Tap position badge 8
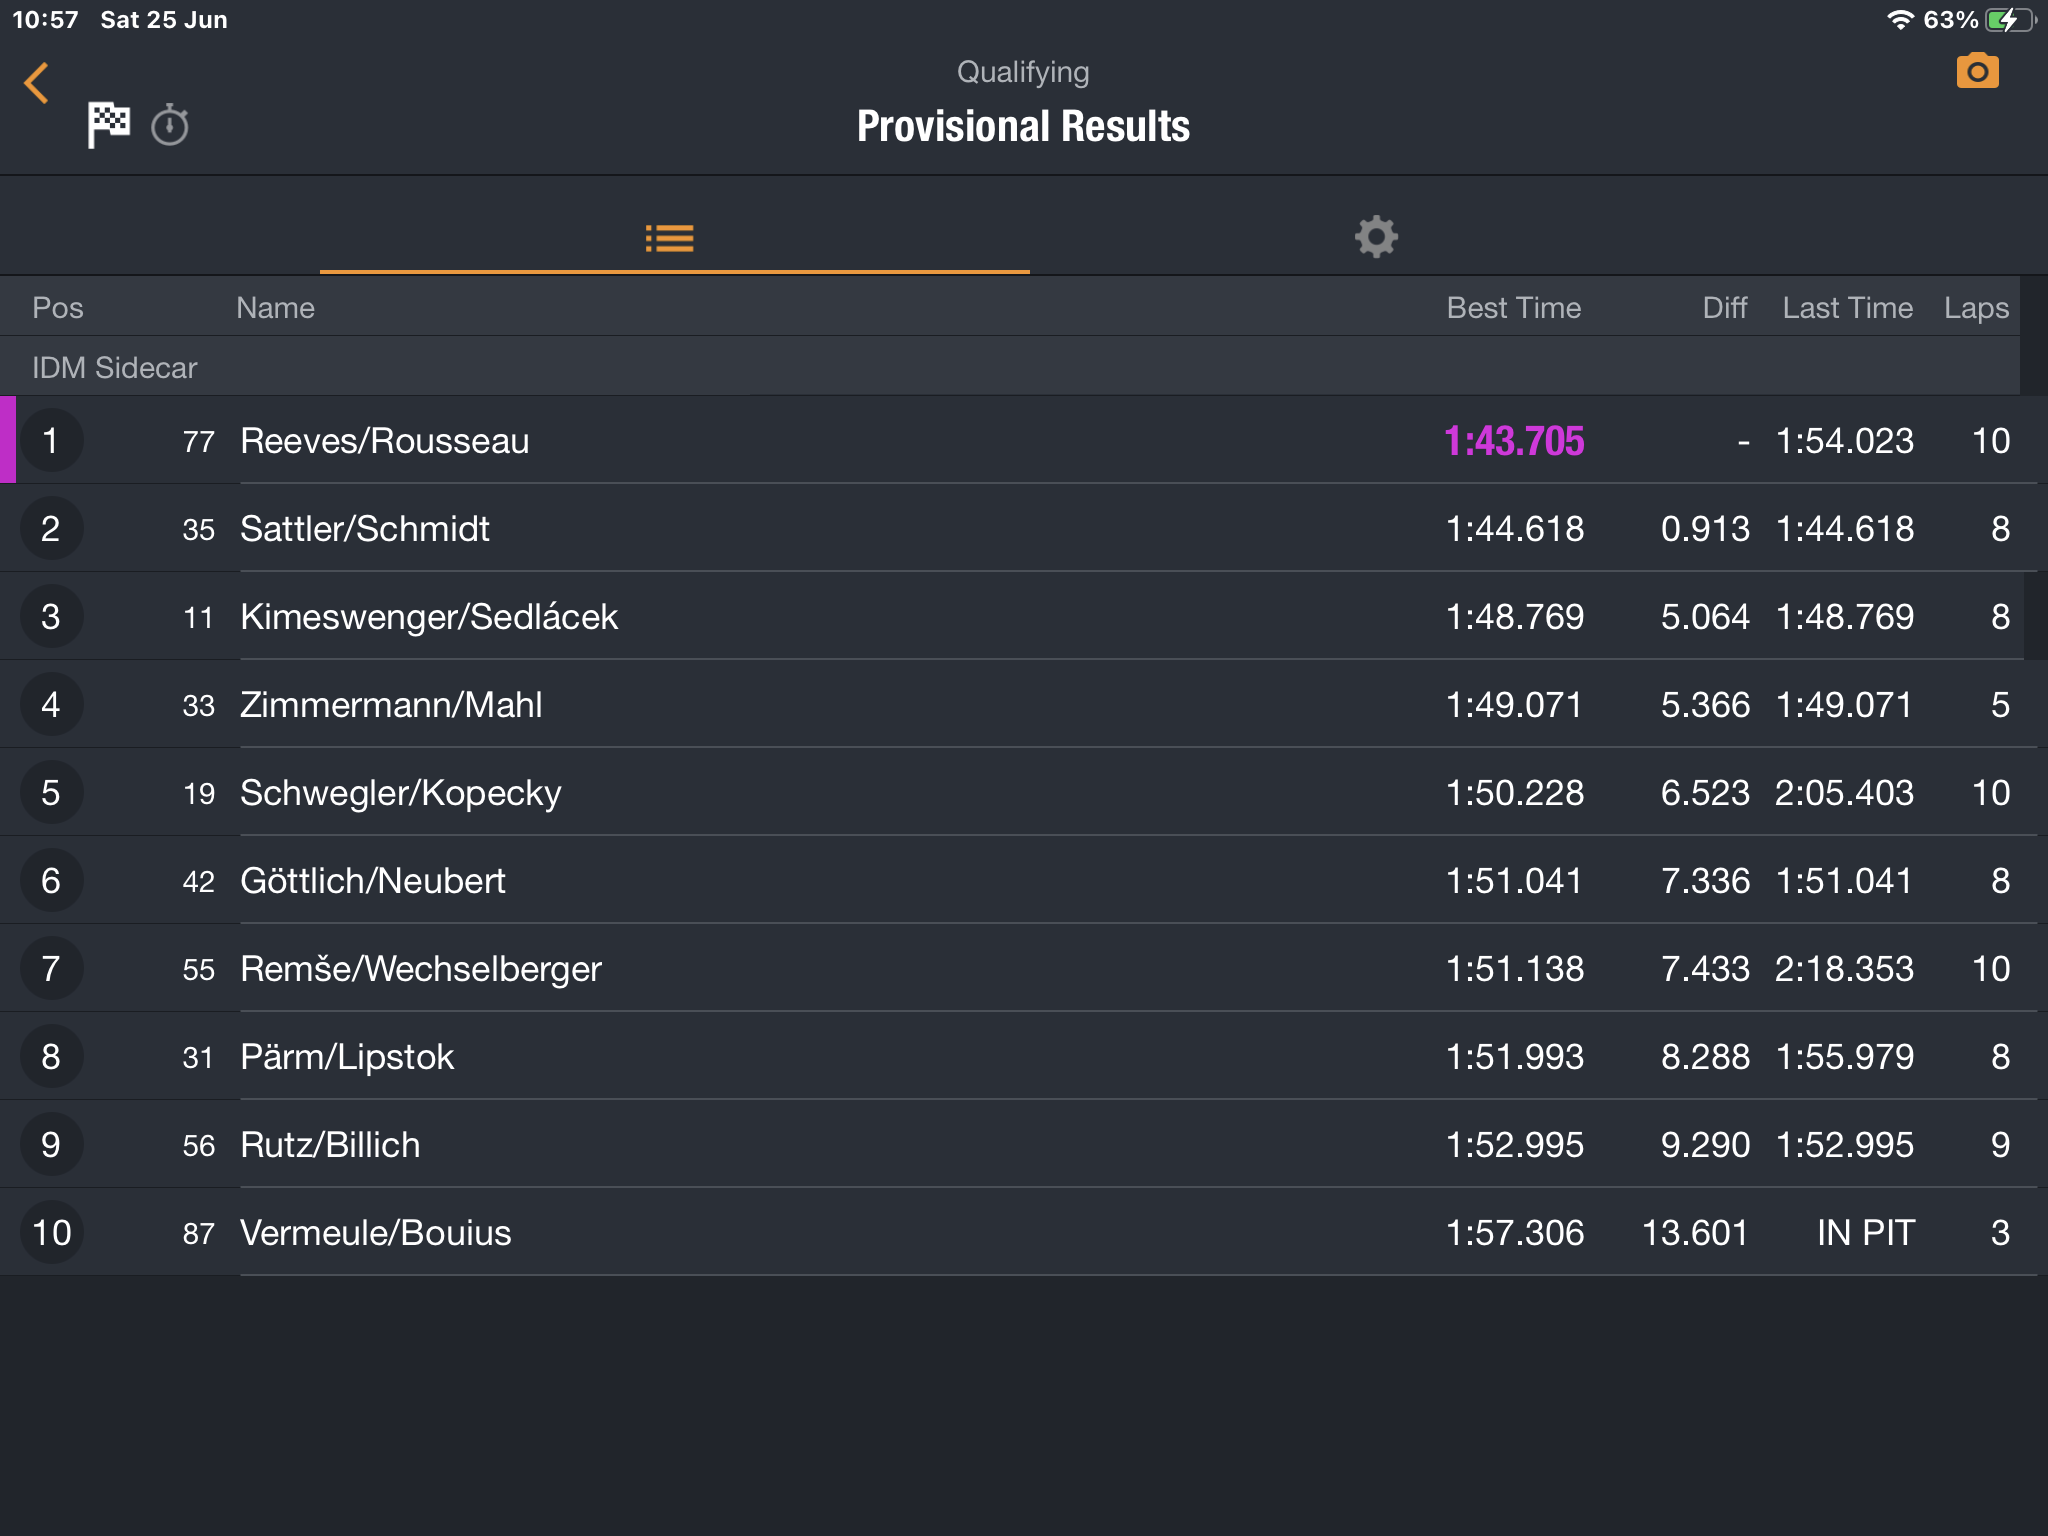The image size is (2048, 1536). point(51,1057)
